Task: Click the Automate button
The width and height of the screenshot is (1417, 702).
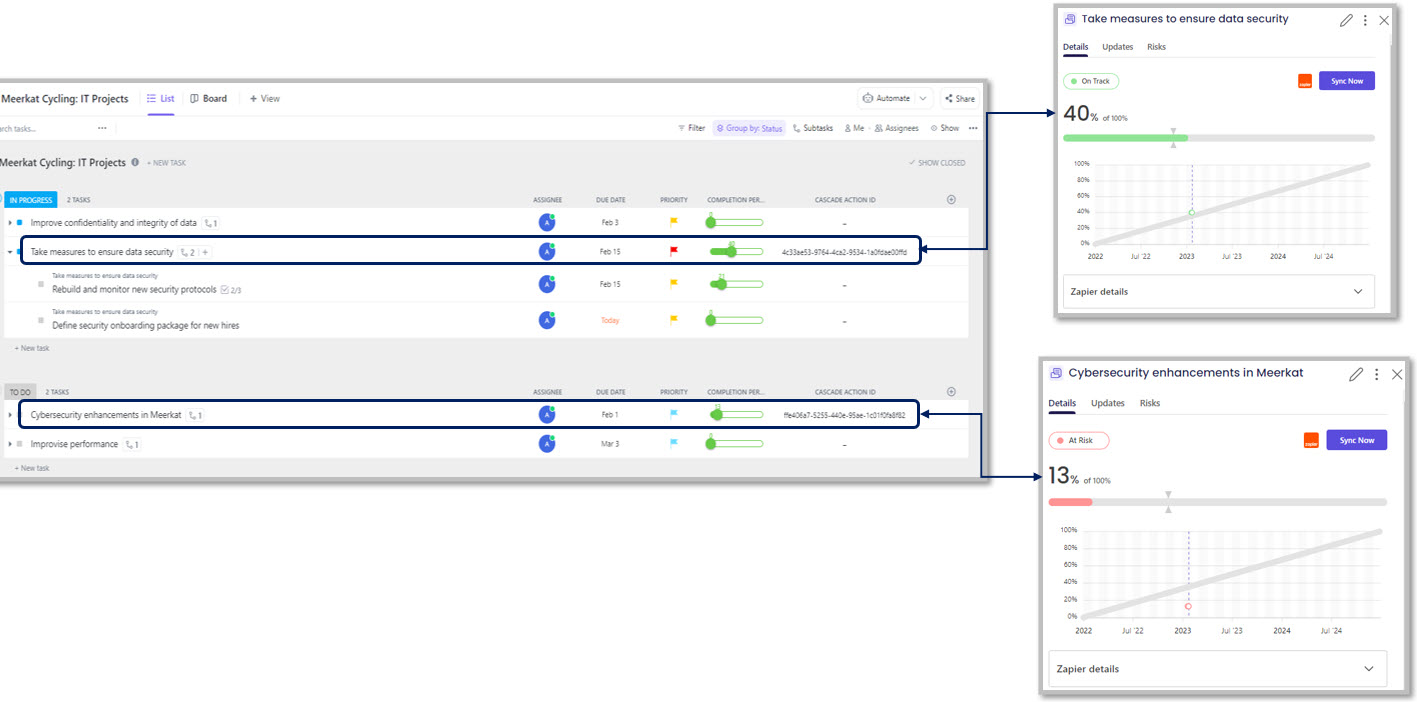Action: [x=886, y=98]
